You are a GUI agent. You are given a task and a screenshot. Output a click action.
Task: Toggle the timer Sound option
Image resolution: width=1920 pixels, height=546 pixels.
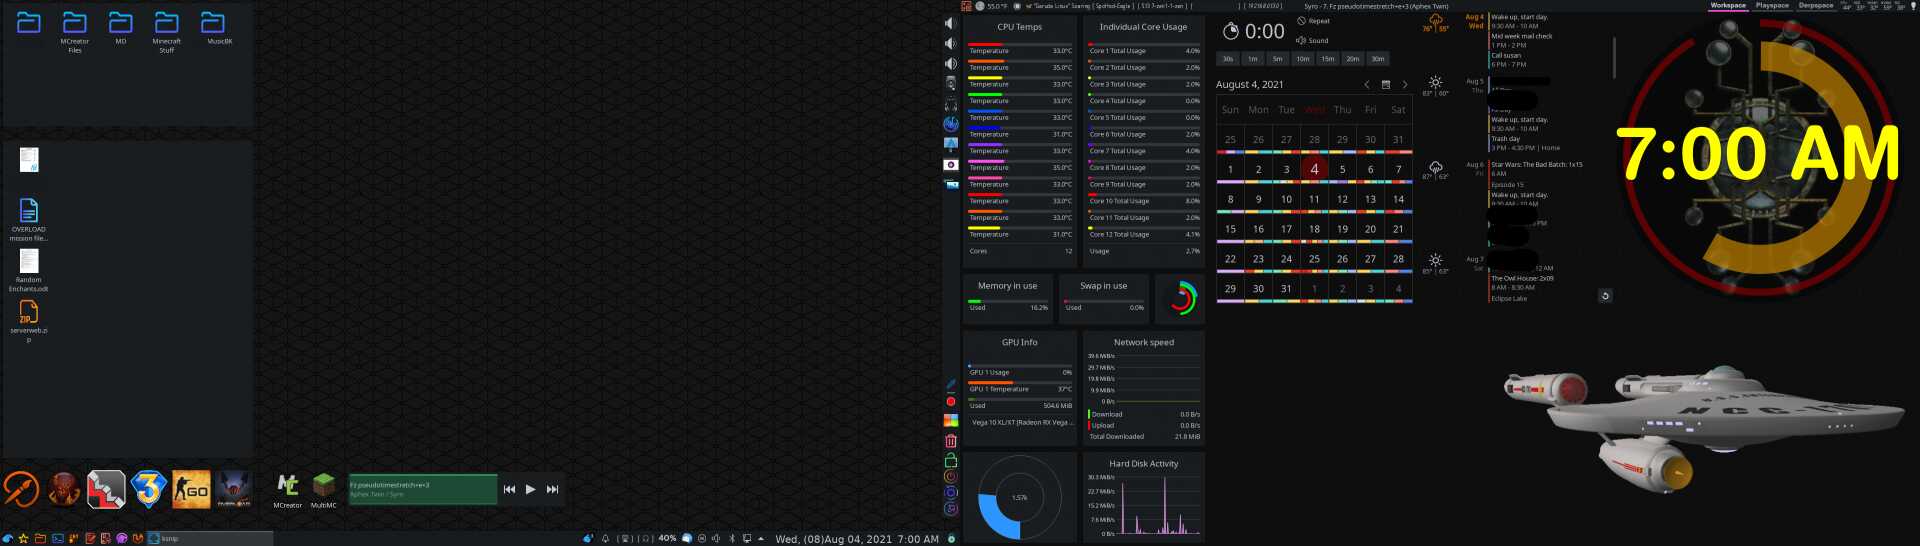point(1312,41)
